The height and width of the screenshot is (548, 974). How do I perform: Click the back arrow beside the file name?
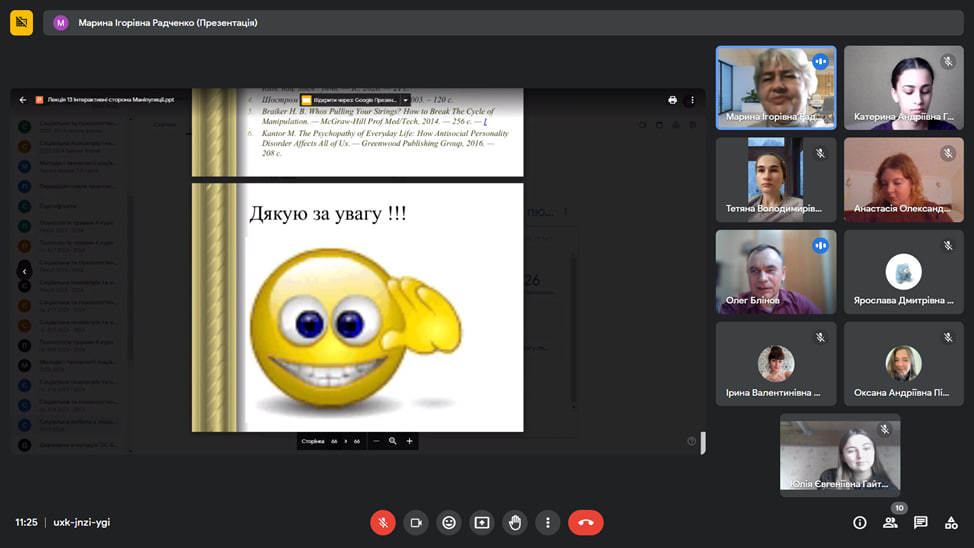tap(23, 100)
